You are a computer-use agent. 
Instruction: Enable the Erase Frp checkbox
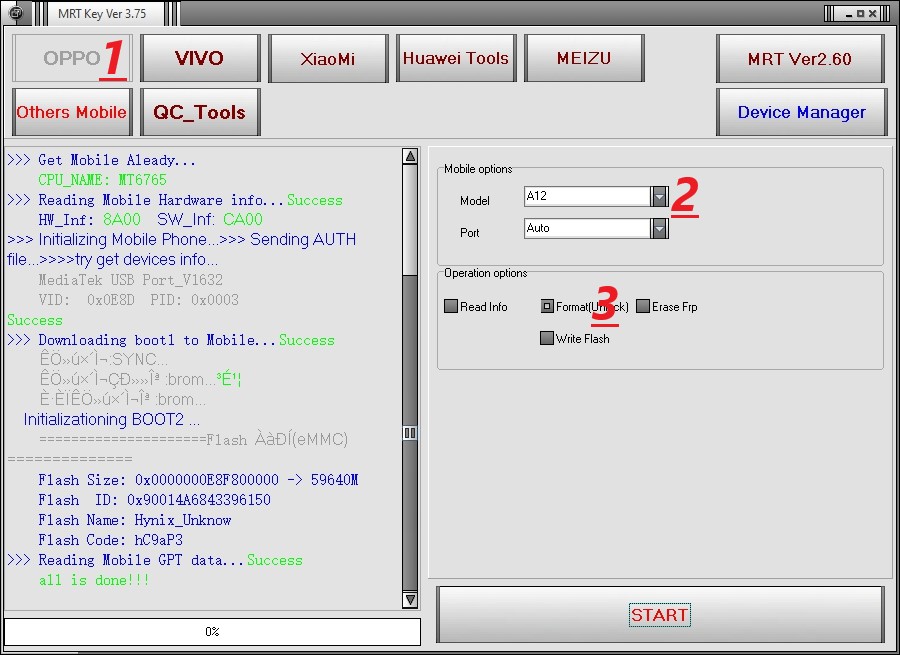[643, 306]
